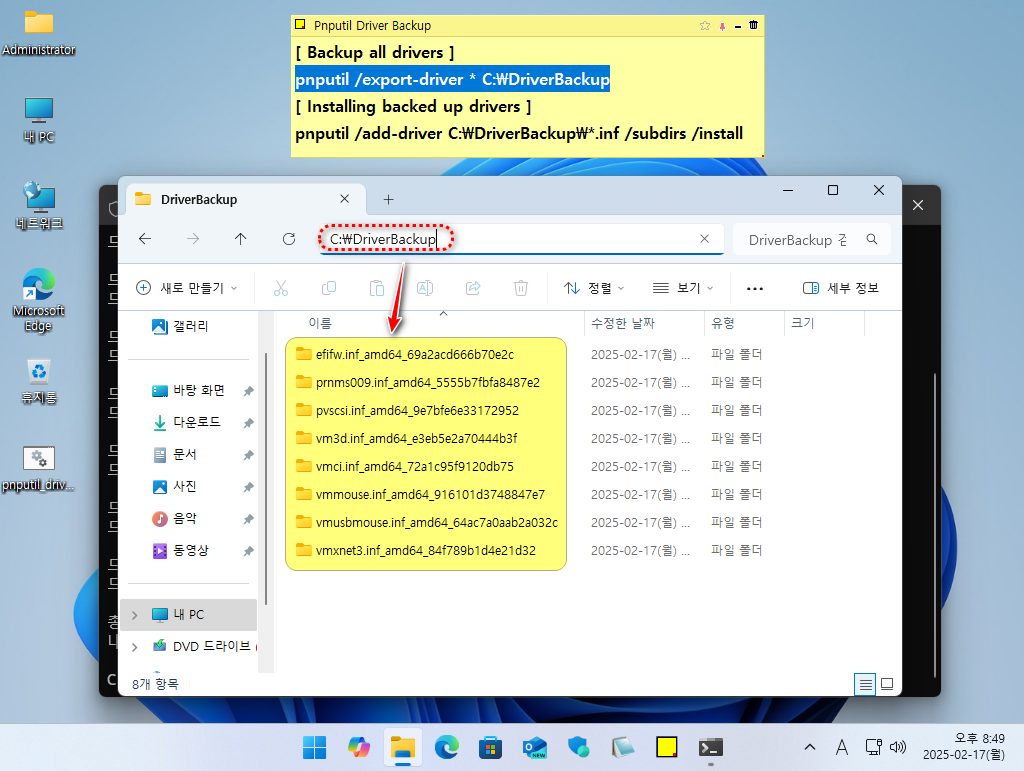Screen dimensions: 1024x771
Task: Click the Copy icon in Explorer toolbar
Action: [x=329, y=288]
